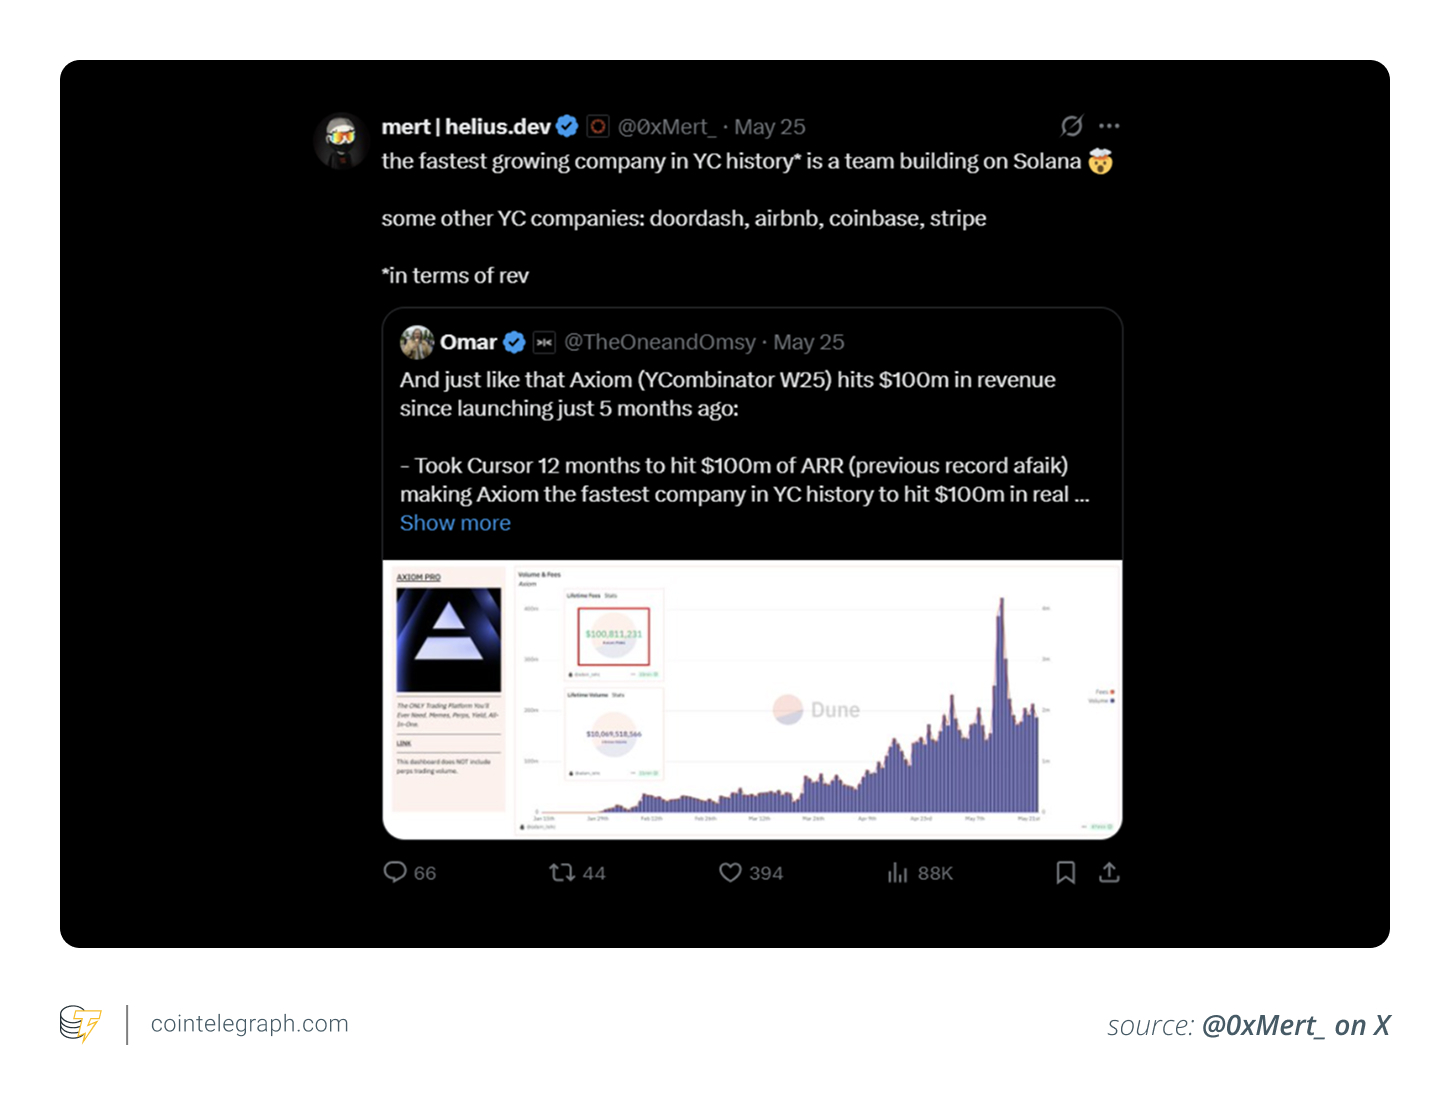Click mert's blue verified checkmark
Screen dimensions: 1450x1105
[566, 126]
